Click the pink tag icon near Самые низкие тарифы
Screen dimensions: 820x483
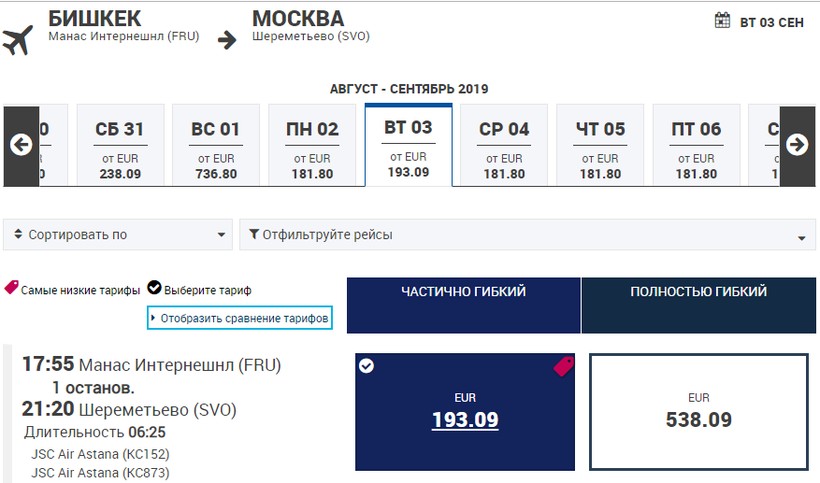[12, 287]
